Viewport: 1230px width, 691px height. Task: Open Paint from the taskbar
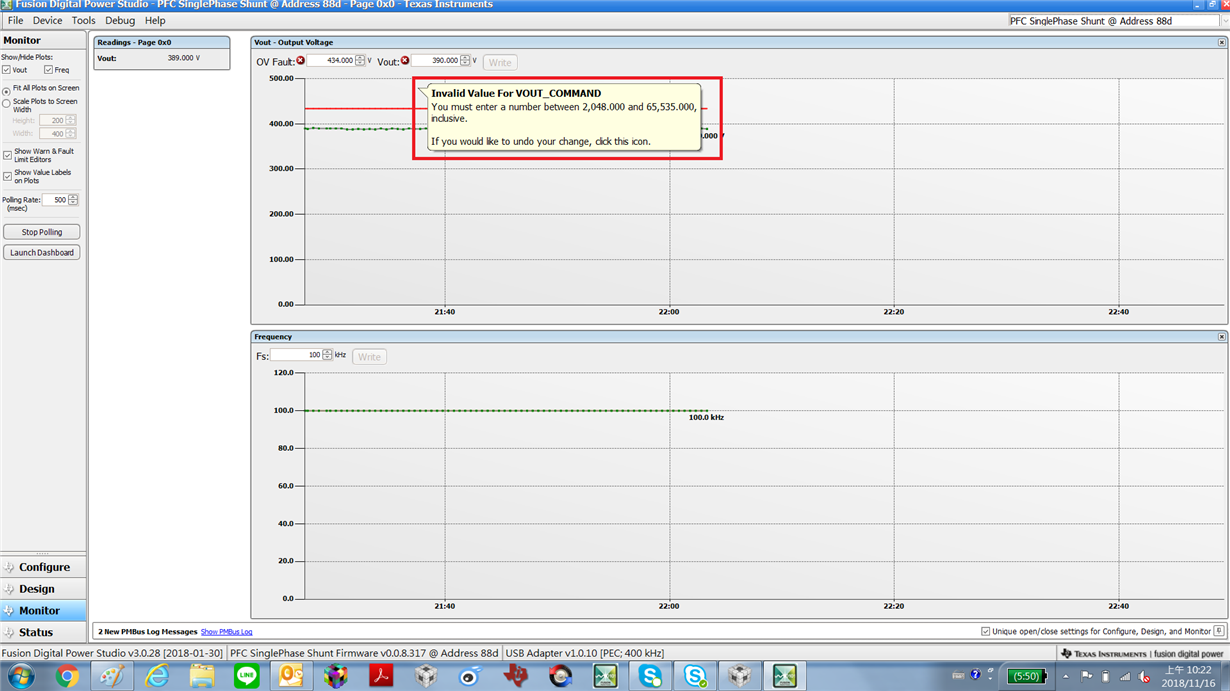[112, 676]
